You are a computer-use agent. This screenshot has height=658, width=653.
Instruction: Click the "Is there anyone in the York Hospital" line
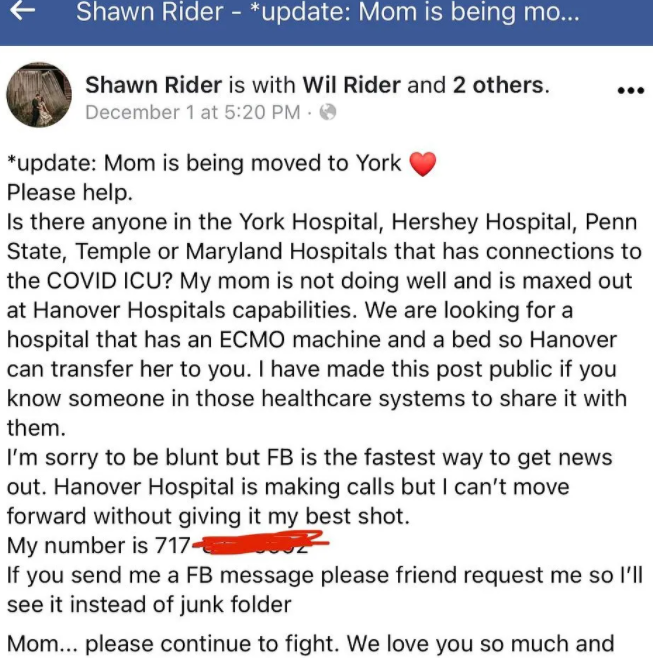coord(321,222)
